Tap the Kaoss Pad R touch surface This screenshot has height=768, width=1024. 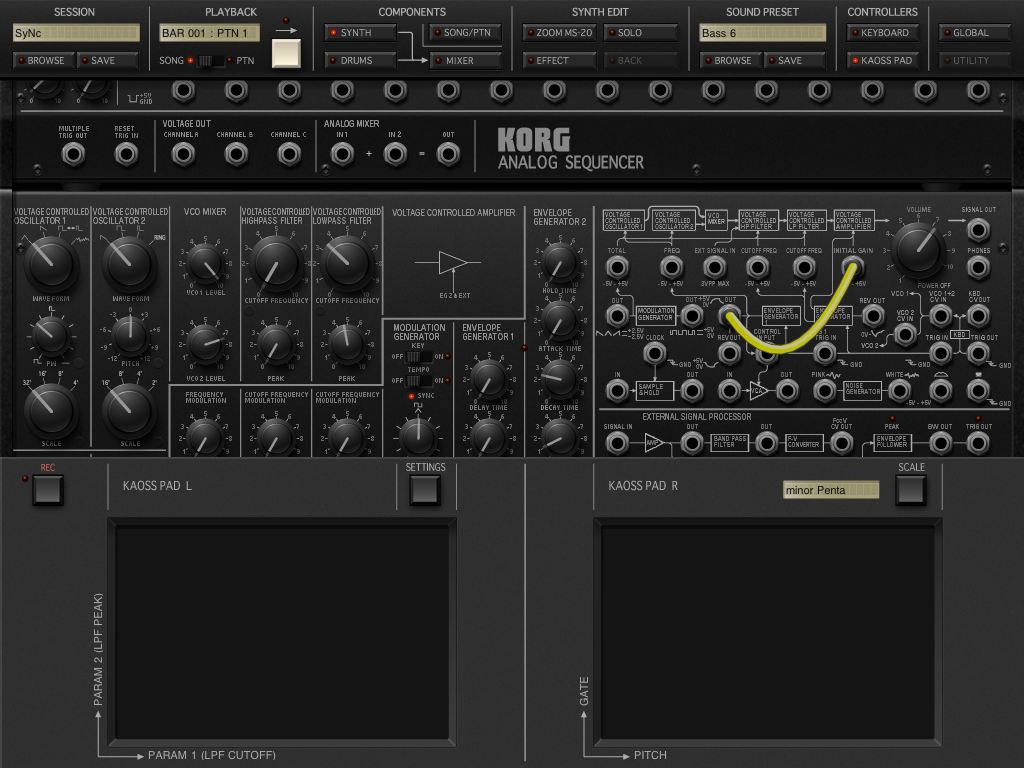tap(768, 632)
